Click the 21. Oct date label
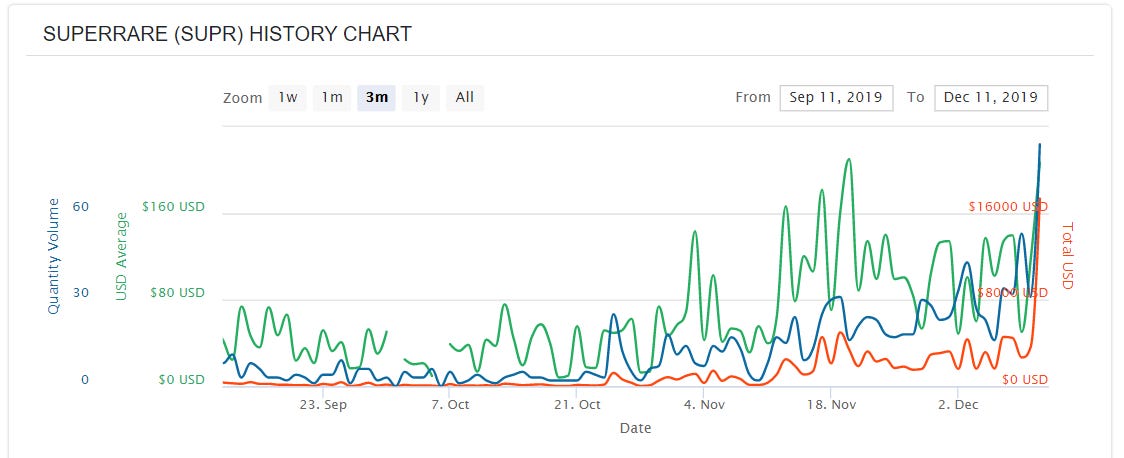1124x458 pixels. pyautogui.click(x=576, y=405)
